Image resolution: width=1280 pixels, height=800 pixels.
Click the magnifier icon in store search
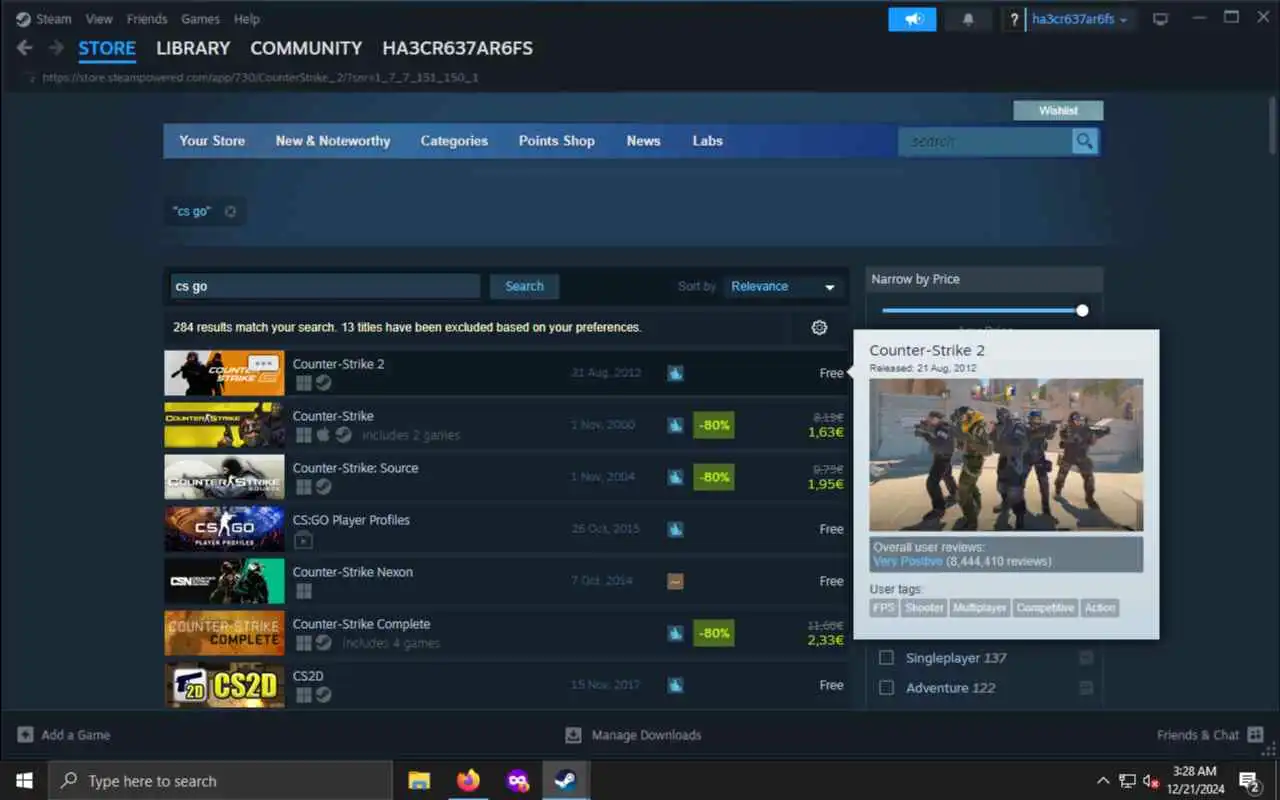[1084, 141]
